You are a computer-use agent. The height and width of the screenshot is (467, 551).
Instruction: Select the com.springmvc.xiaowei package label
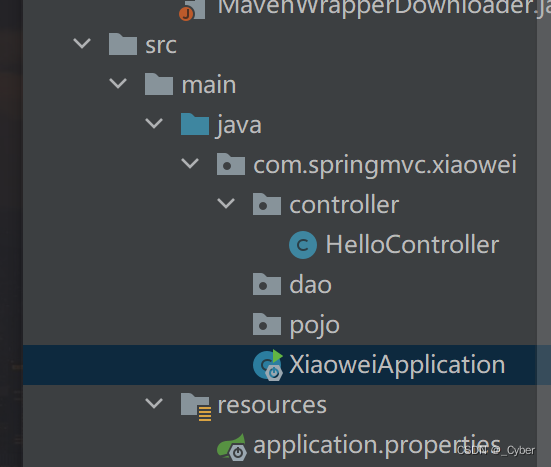385,165
